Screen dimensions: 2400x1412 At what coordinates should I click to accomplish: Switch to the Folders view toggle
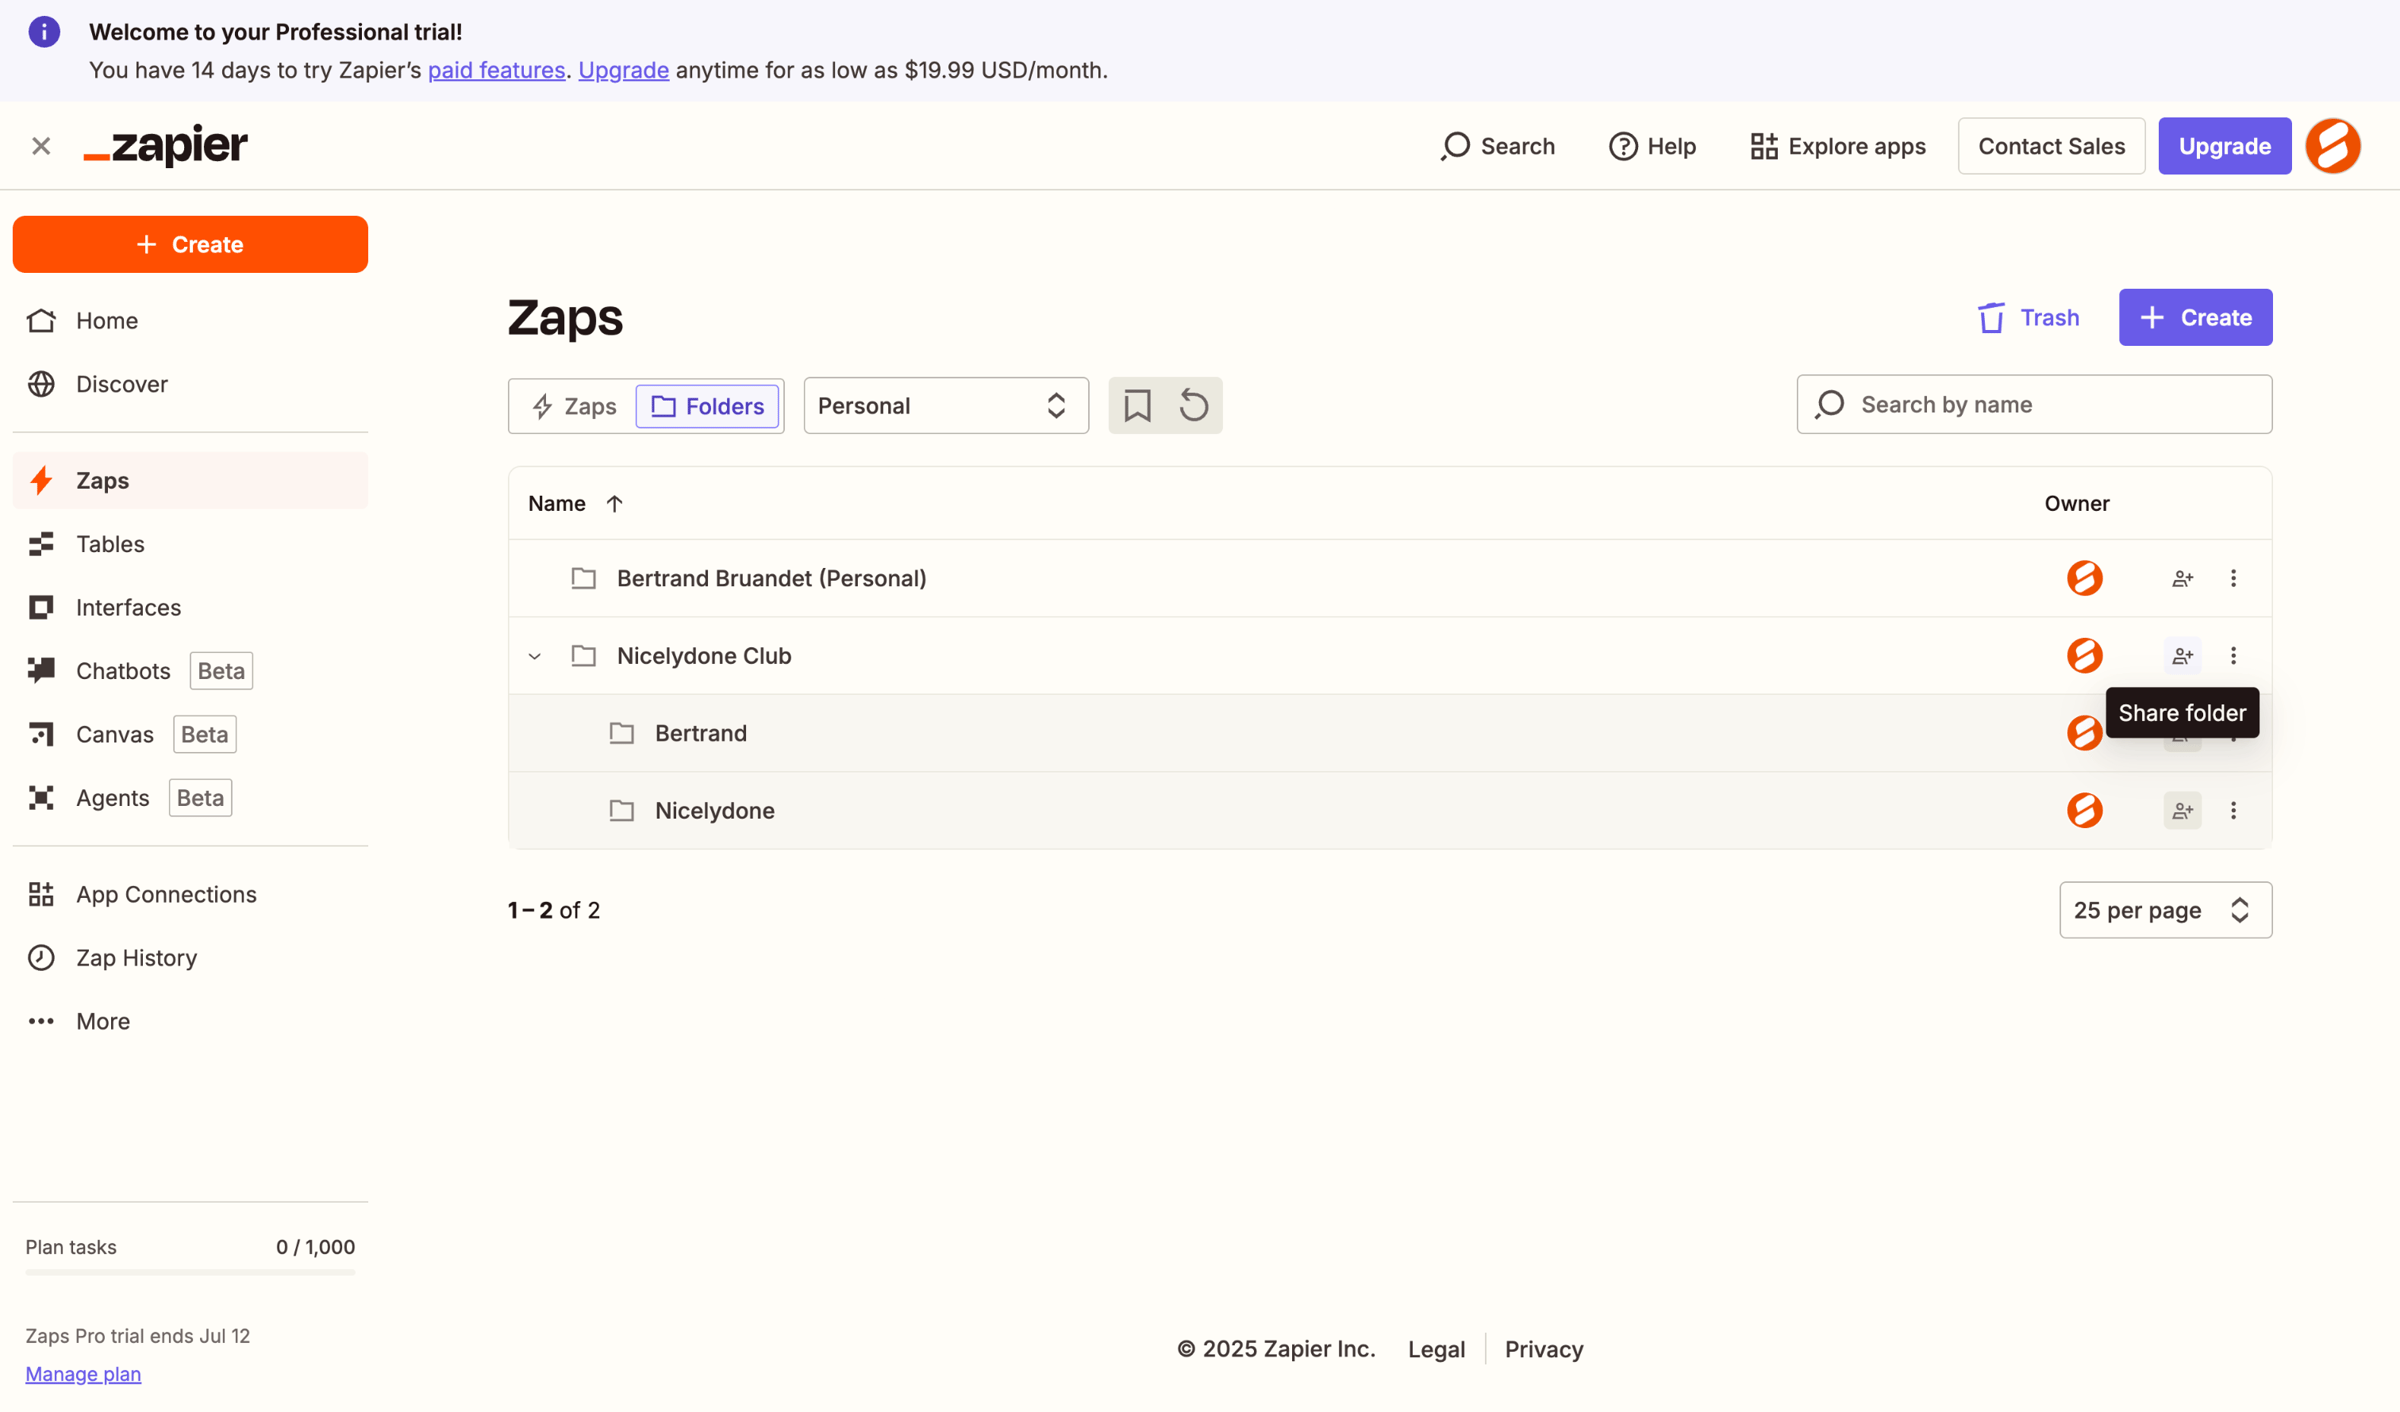pos(708,406)
